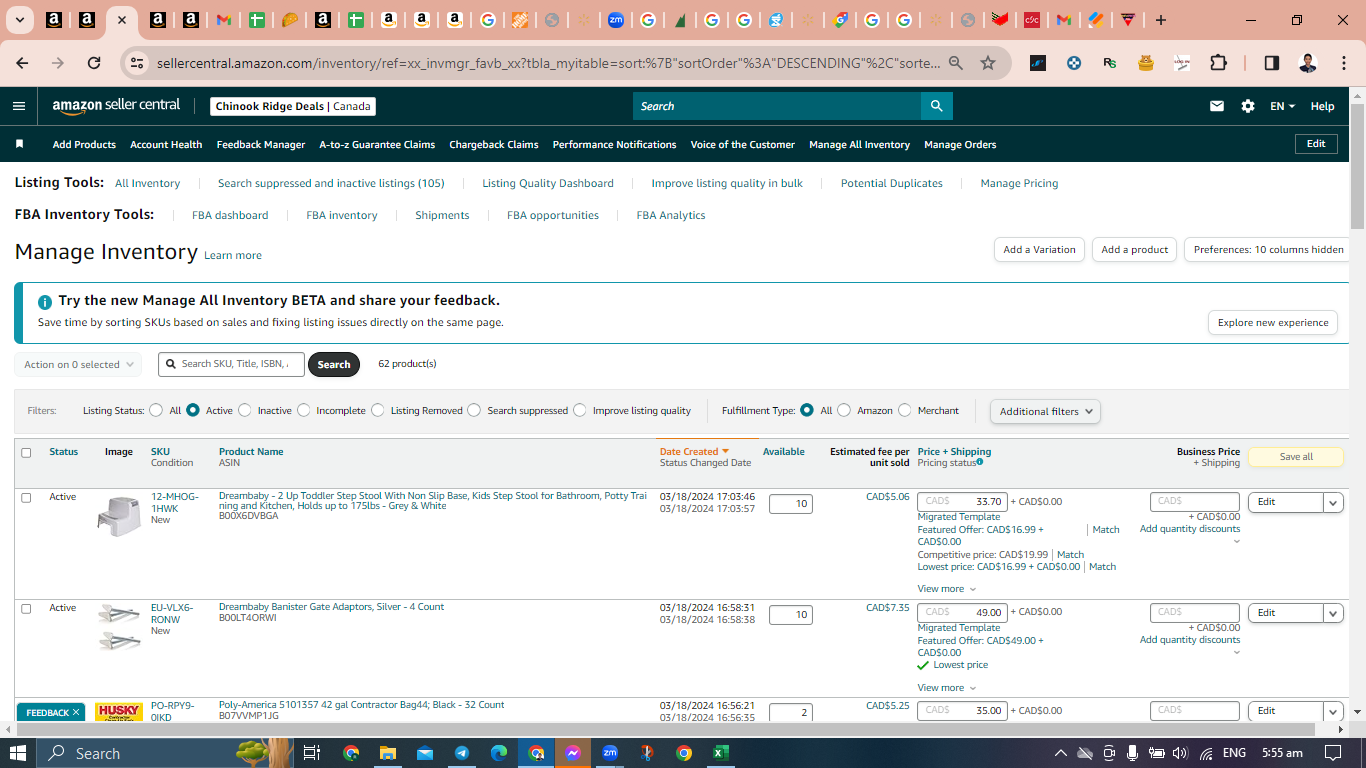The width and height of the screenshot is (1366, 768).
Task: Select Amazon fulfillment type radio
Action: coord(844,410)
